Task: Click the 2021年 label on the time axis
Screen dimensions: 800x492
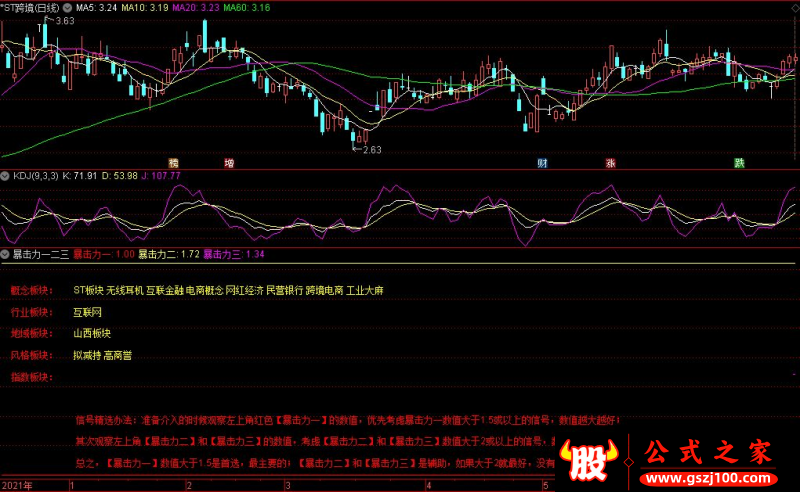Action: 17,485
